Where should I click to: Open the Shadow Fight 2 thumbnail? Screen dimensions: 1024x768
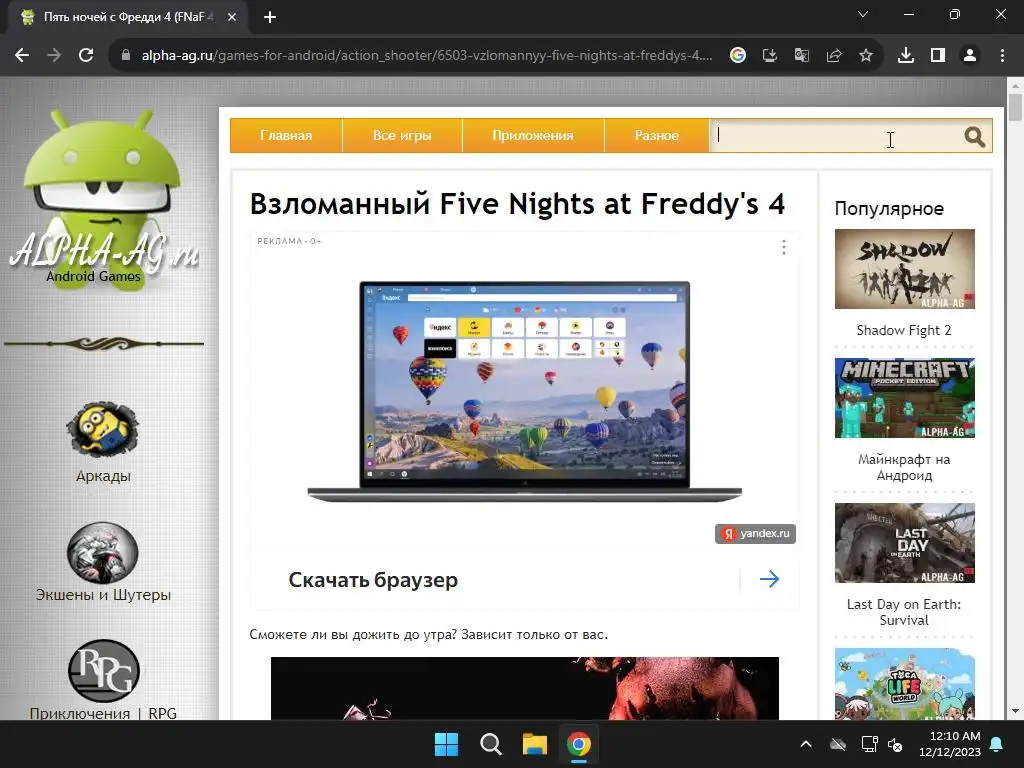[904, 268]
